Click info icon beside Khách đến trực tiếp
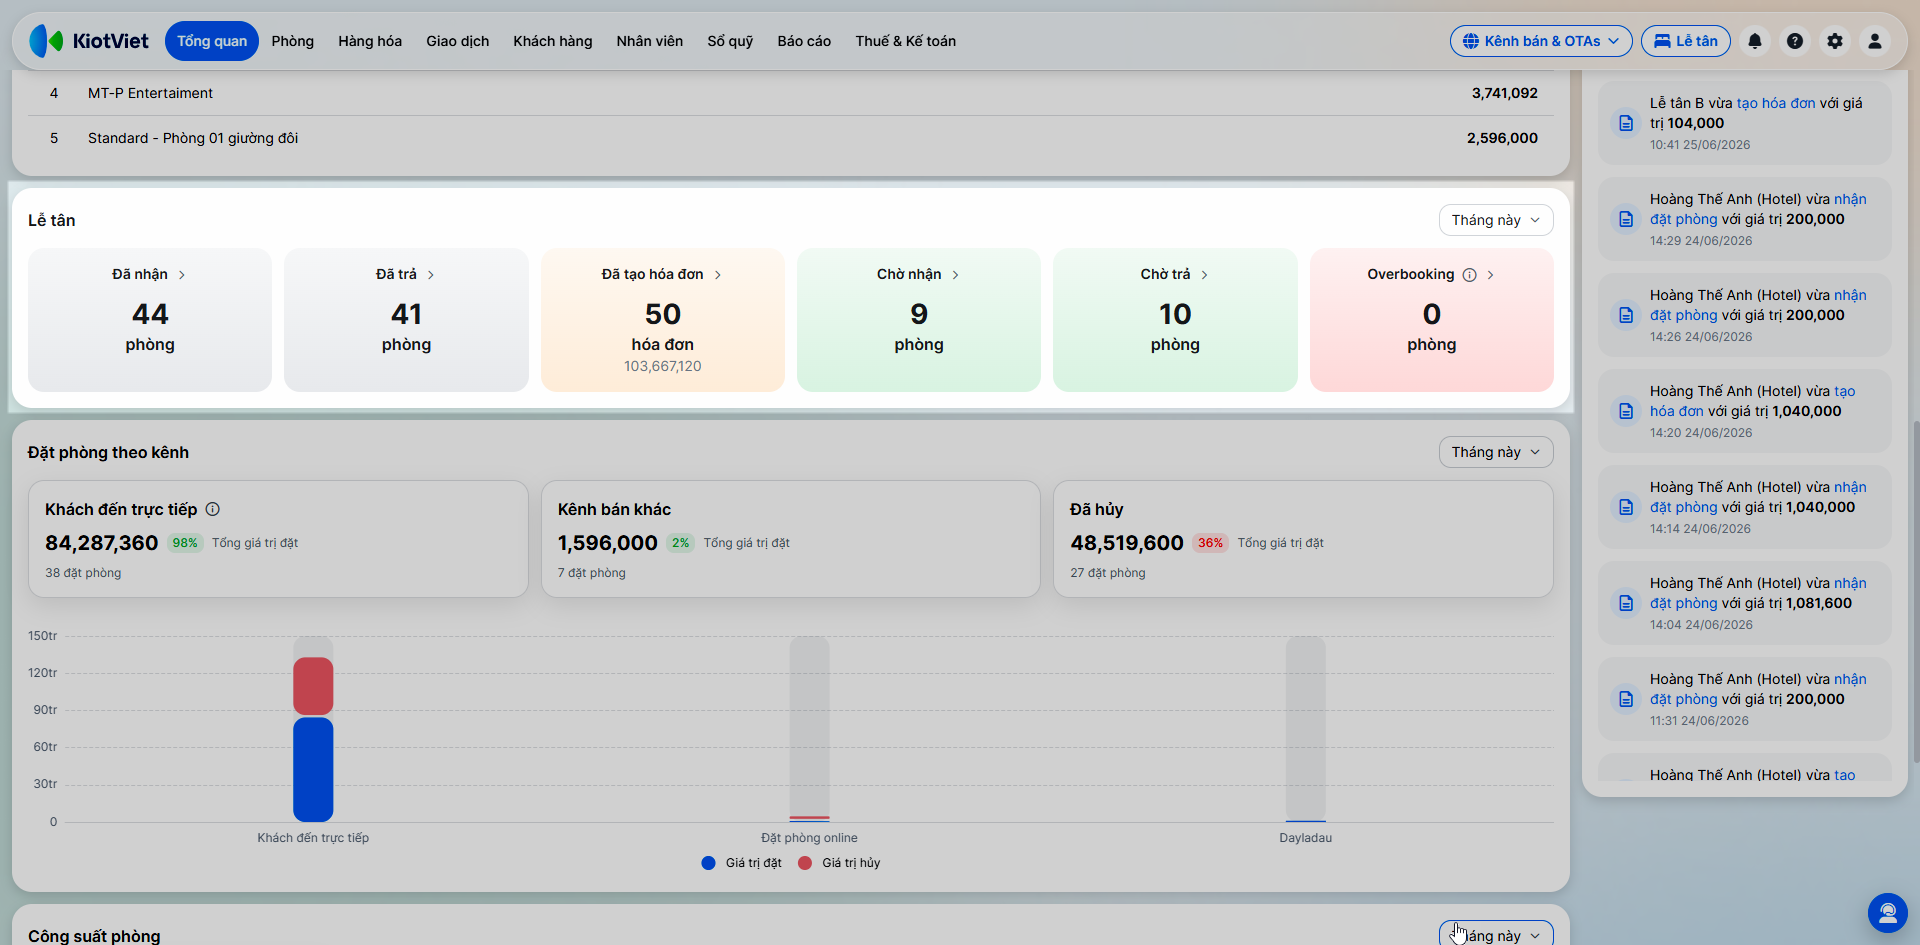Viewport: 1920px width, 945px height. (x=213, y=509)
